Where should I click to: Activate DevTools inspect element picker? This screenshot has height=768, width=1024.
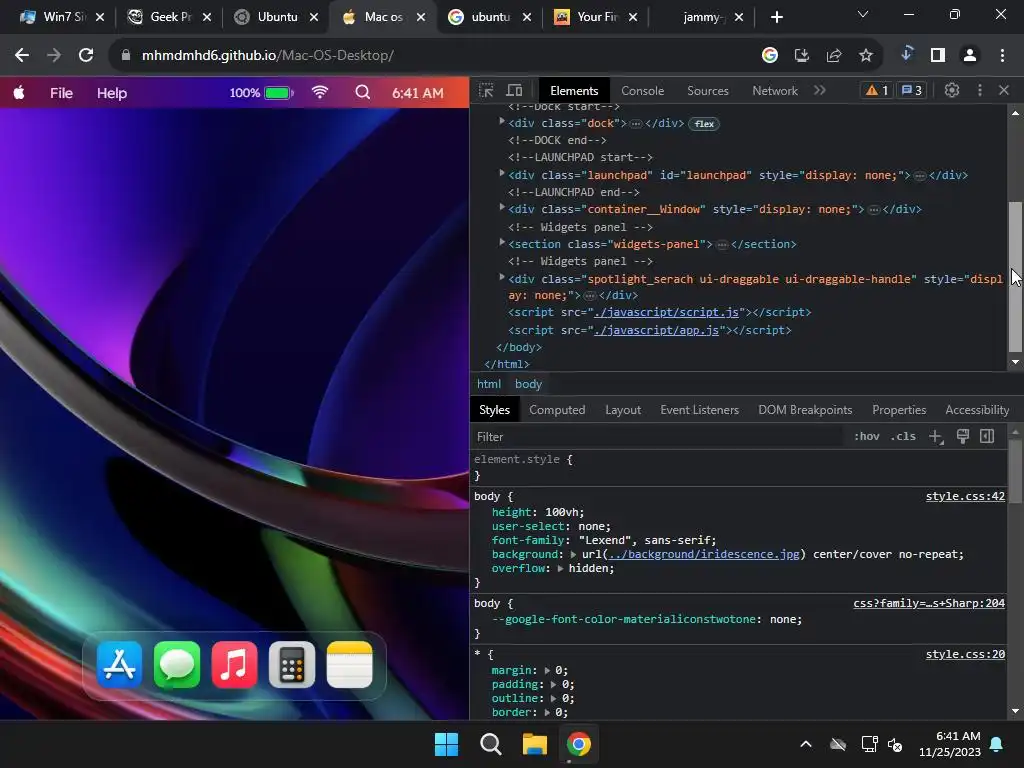(x=486, y=91)
